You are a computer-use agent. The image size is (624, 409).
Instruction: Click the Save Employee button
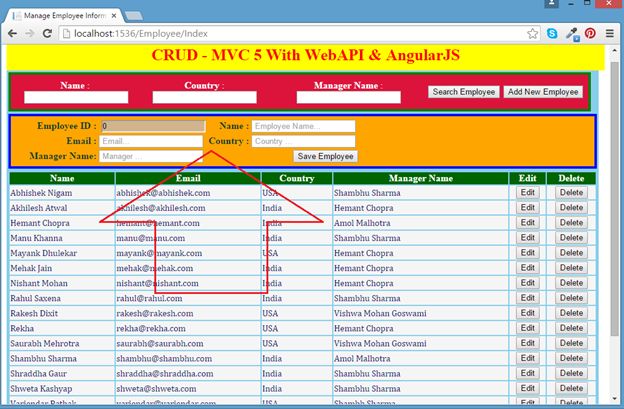coord(326,156)
